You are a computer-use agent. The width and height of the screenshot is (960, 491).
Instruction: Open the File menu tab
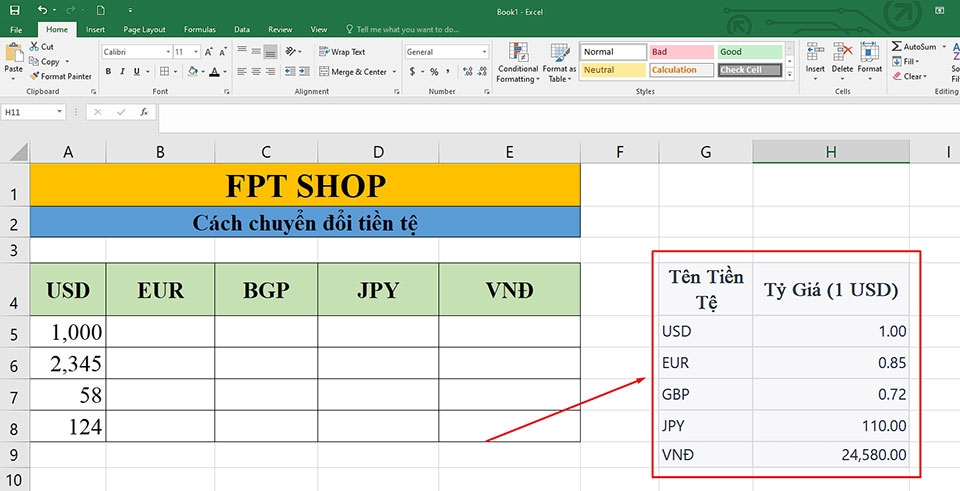16,29
